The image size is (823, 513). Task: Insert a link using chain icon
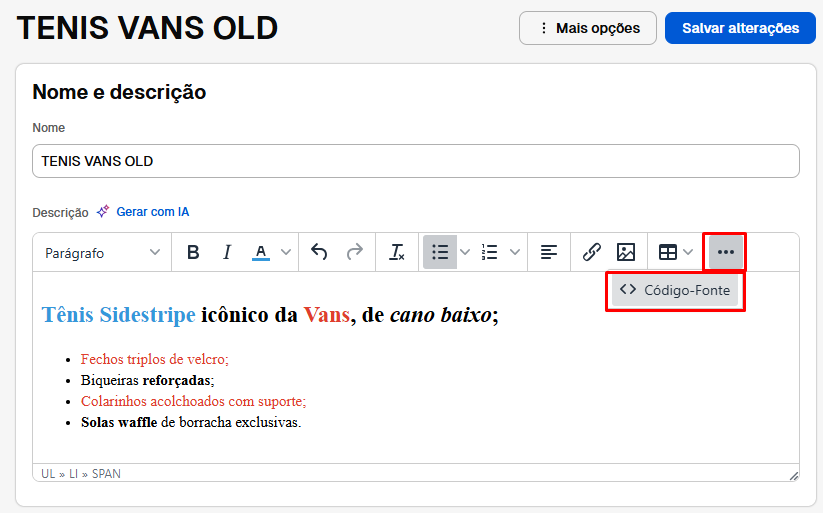coord(591,253)
